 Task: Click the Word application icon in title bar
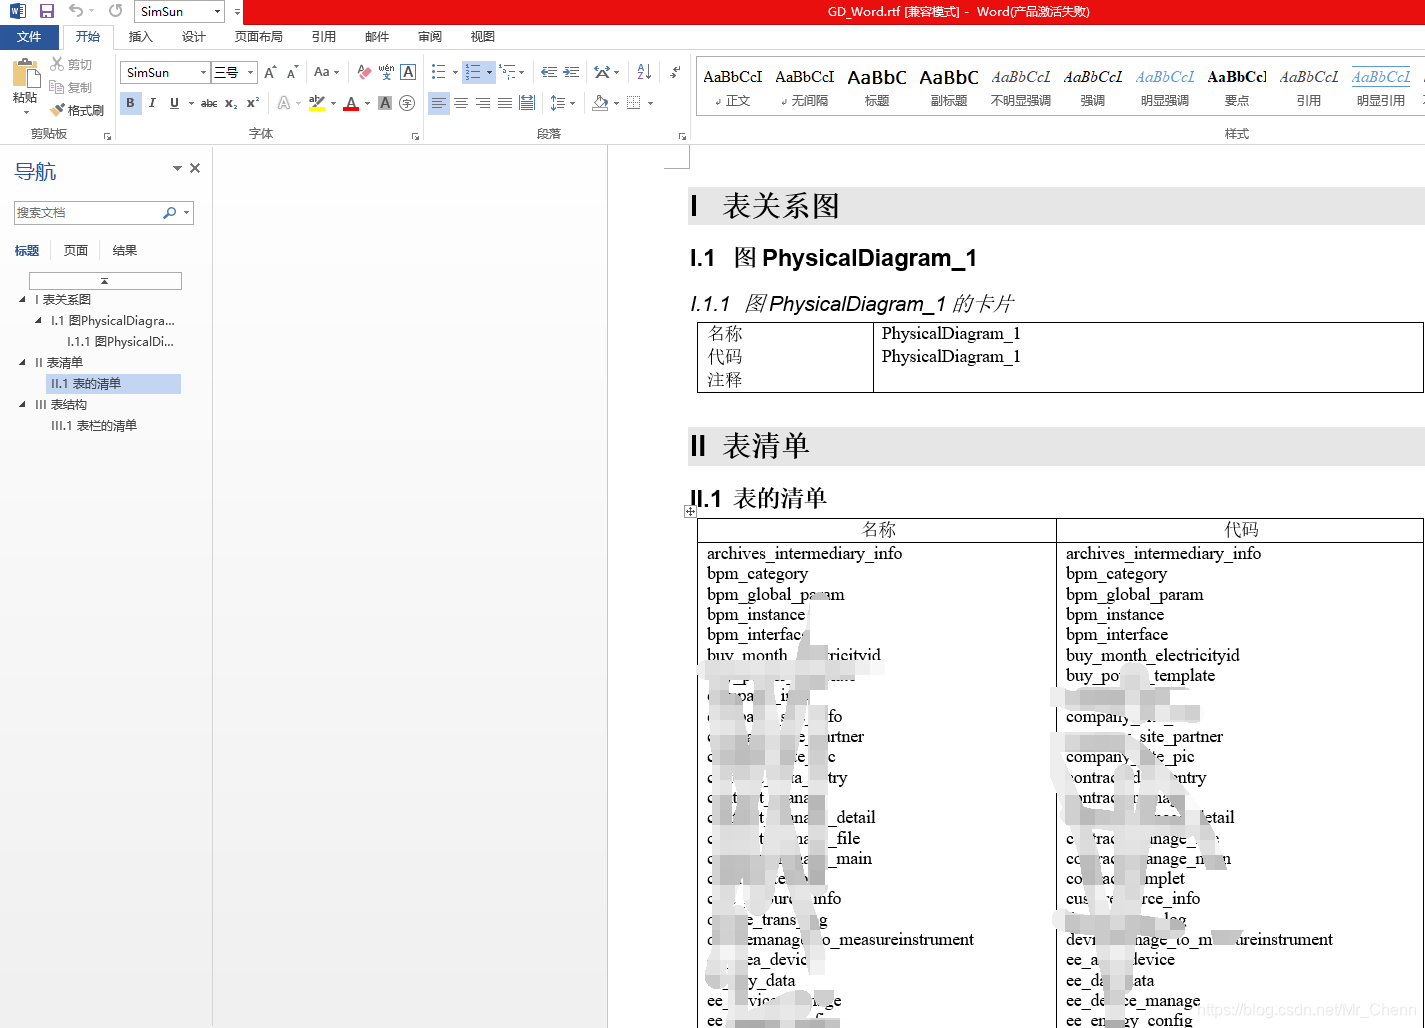(18, 11)
